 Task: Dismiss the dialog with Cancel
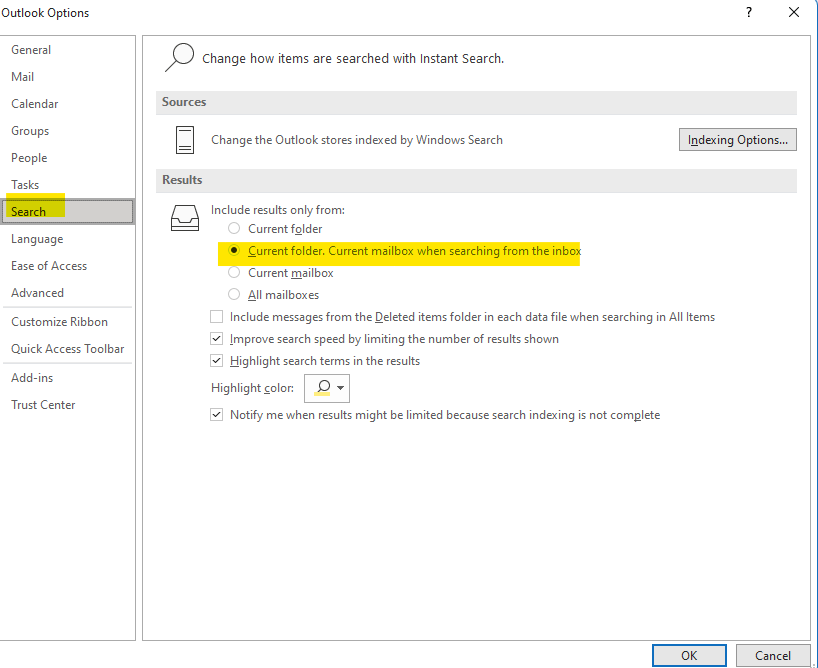click(773, 655)
